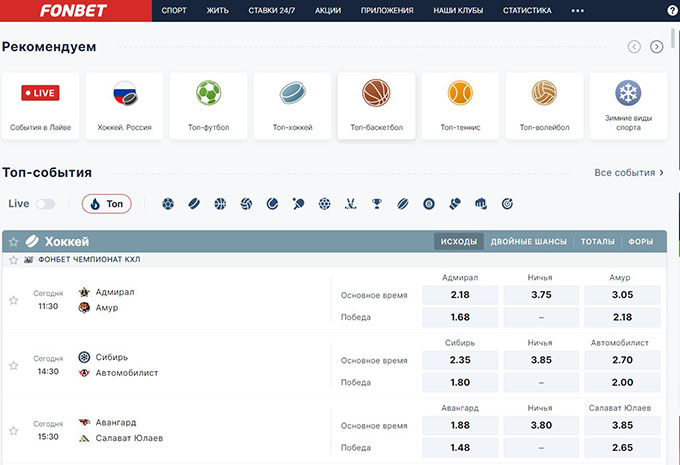The width and height of the screenshot is (680, 465).
Task: Toggle the Топ flame filter button
Action: point(107,204)
